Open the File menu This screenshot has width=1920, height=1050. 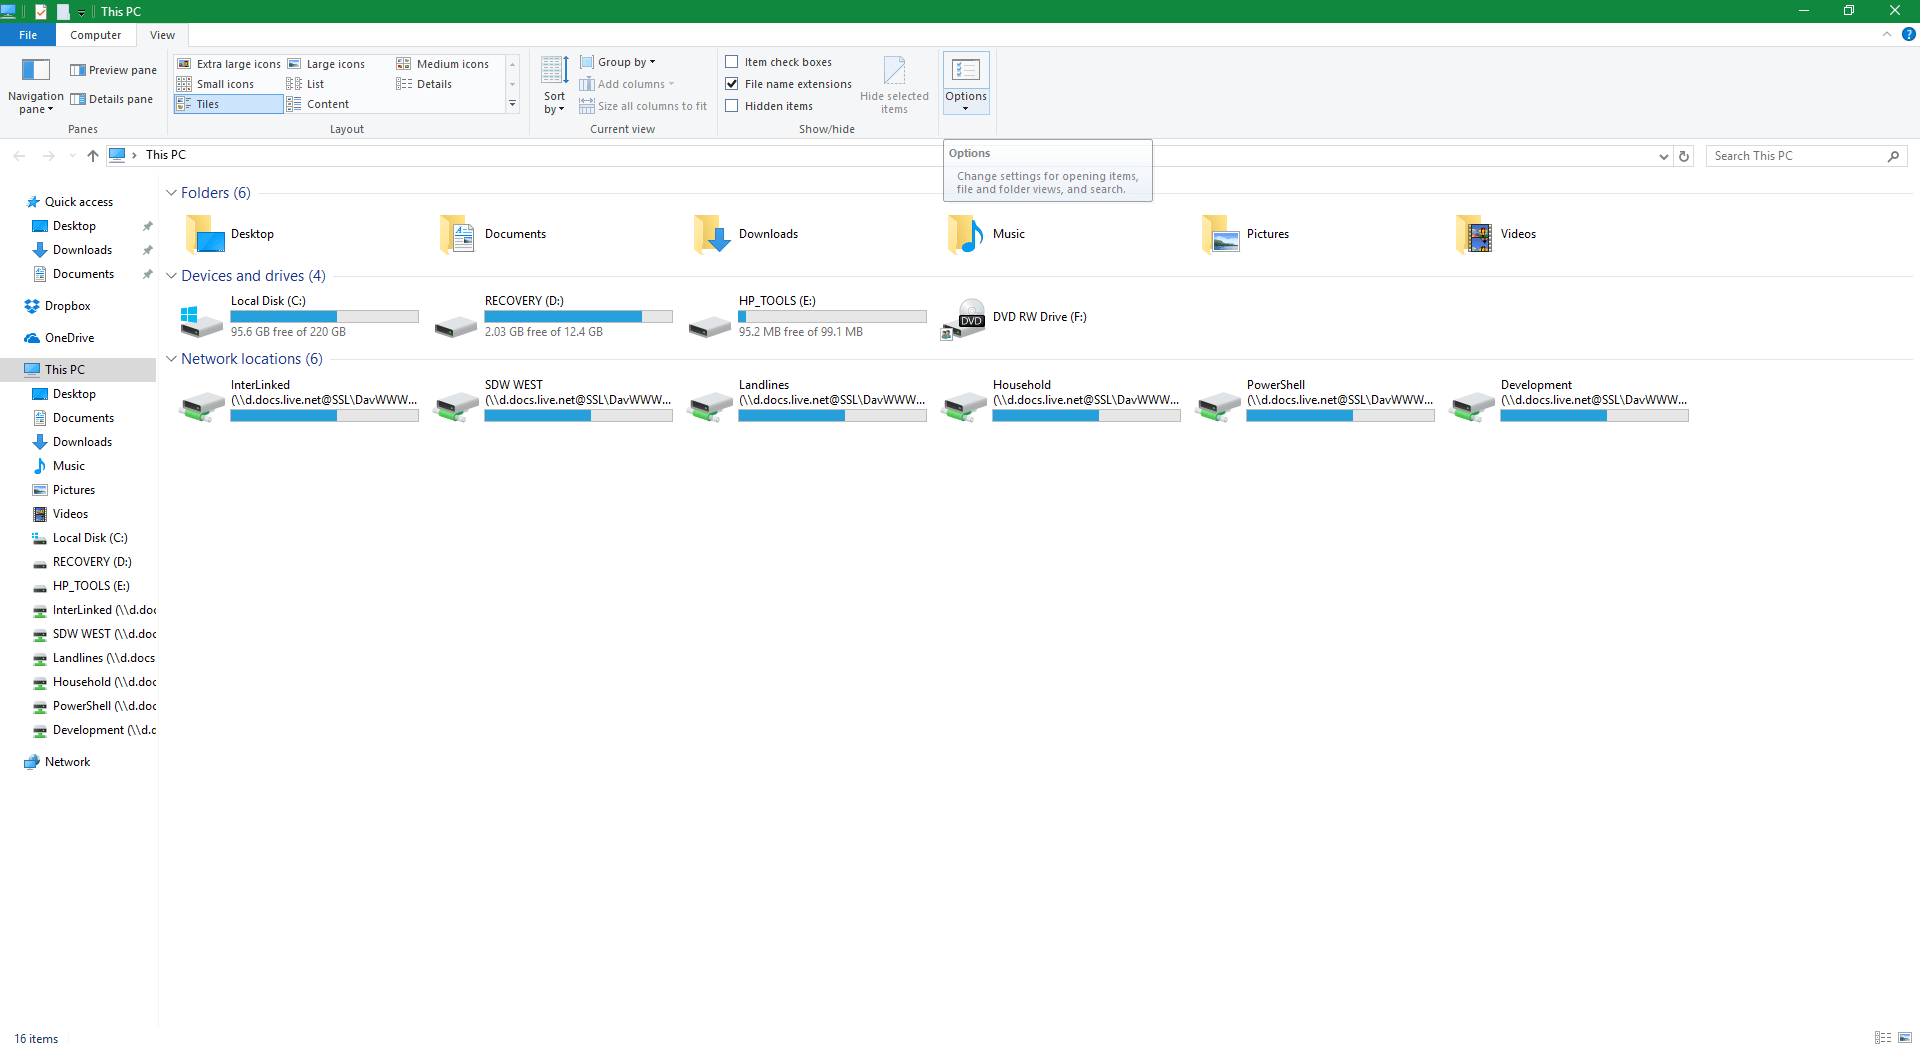coord(28,34)
